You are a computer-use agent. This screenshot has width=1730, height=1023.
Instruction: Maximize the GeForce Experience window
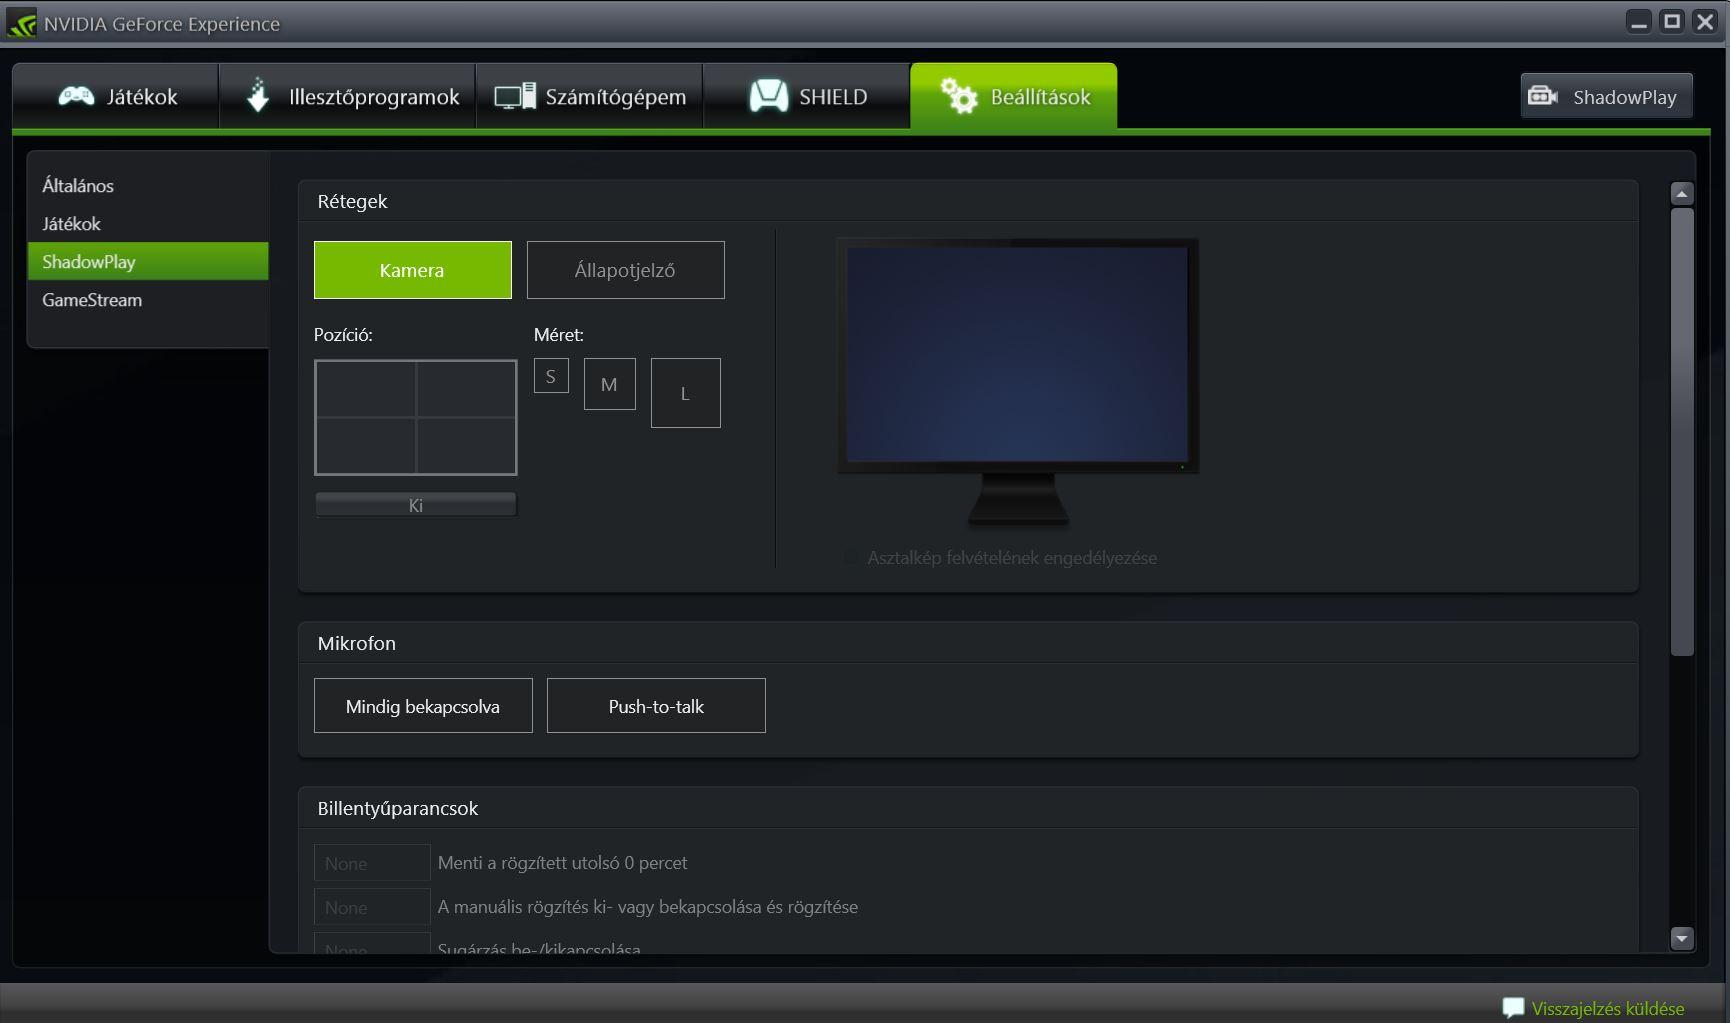(x=1672, y=22)
